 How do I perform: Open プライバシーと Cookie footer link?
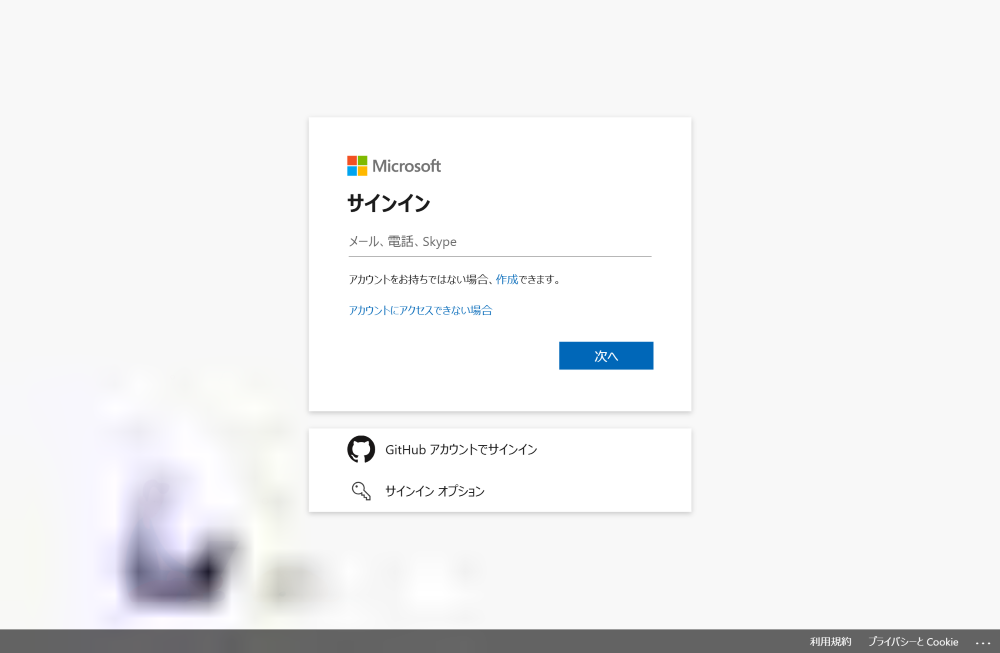coord(913,642)
